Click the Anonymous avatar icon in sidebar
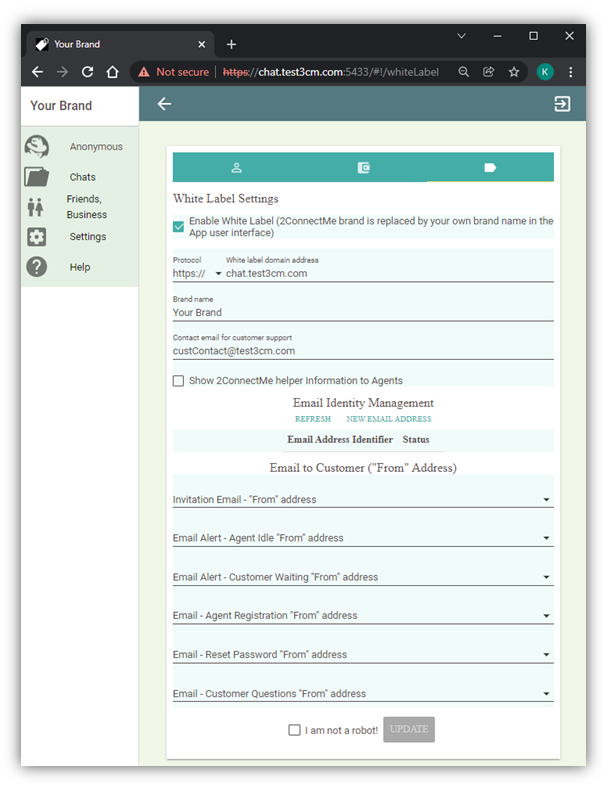Image resolution: width=603 pixels, height=788 pixels. pyautogui.click(x=37, y=146)
